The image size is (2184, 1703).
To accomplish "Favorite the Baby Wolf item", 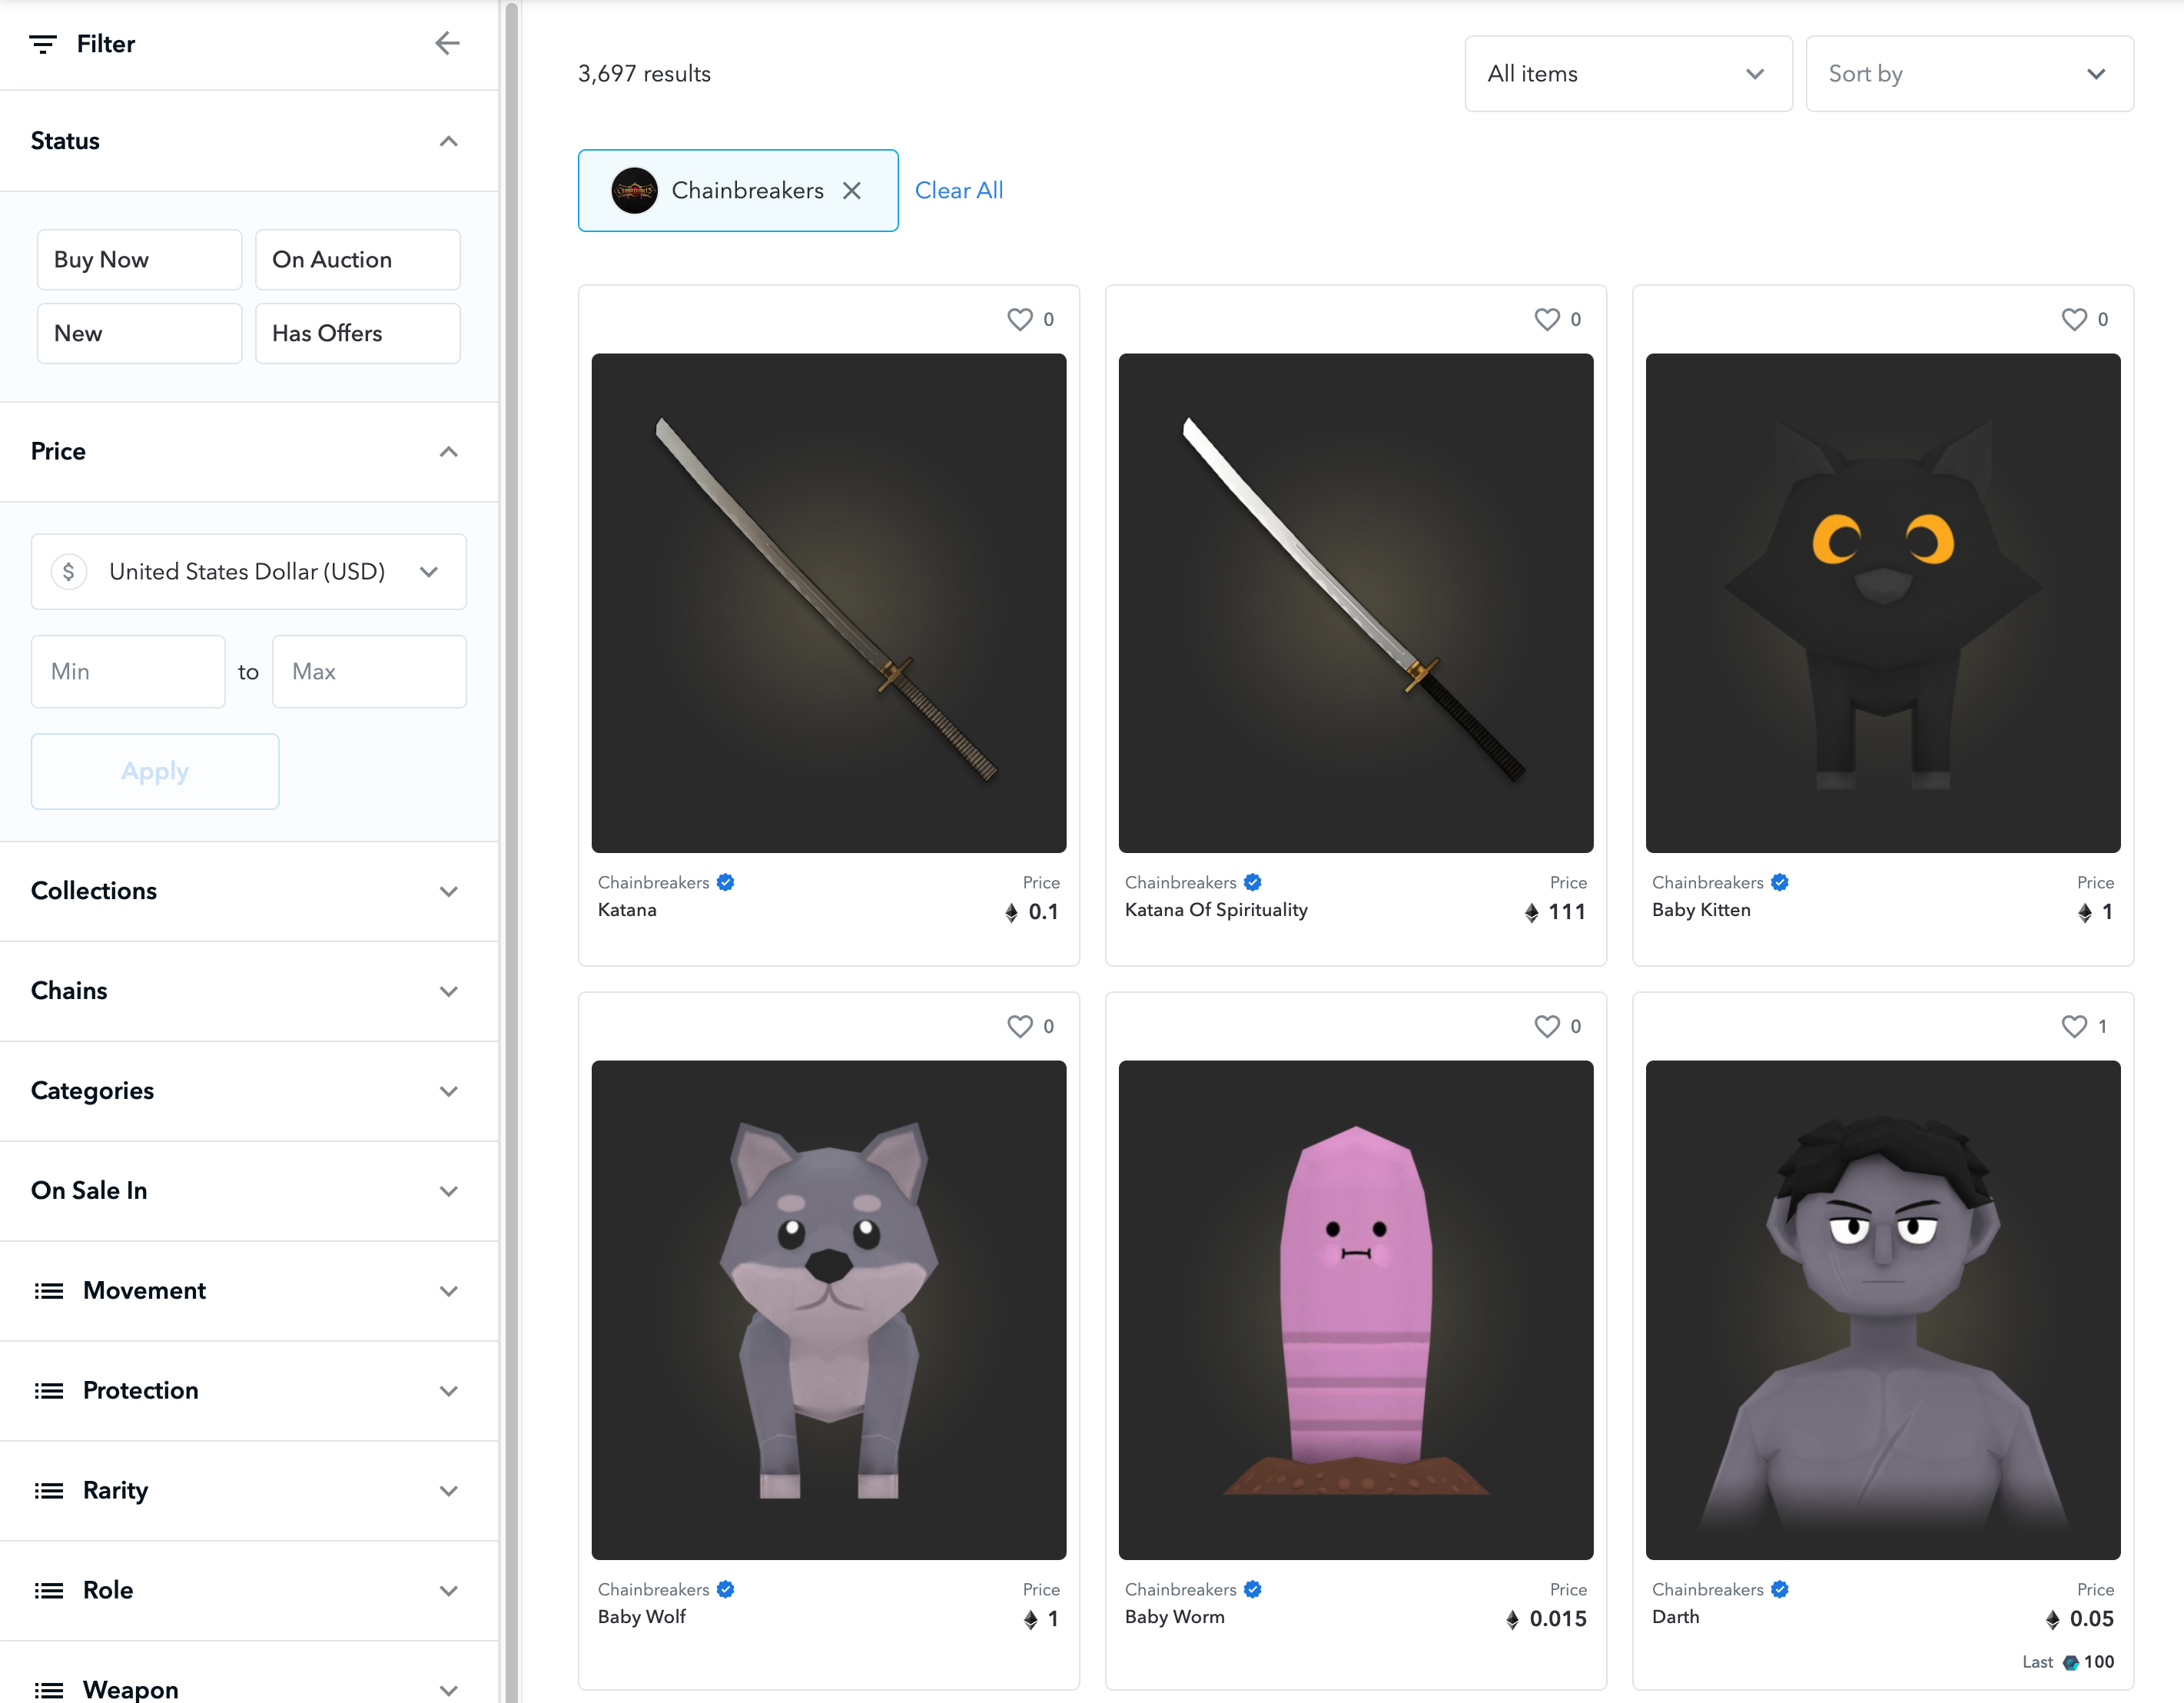I will tap(1019, 1026).
